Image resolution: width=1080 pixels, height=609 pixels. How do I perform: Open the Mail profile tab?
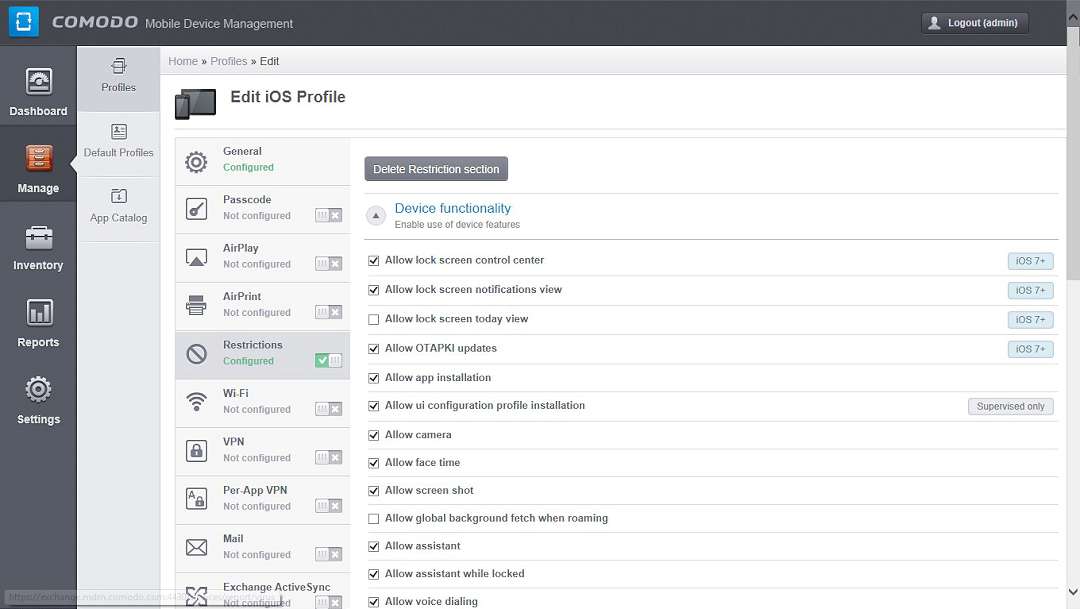(x=262, y=548)
